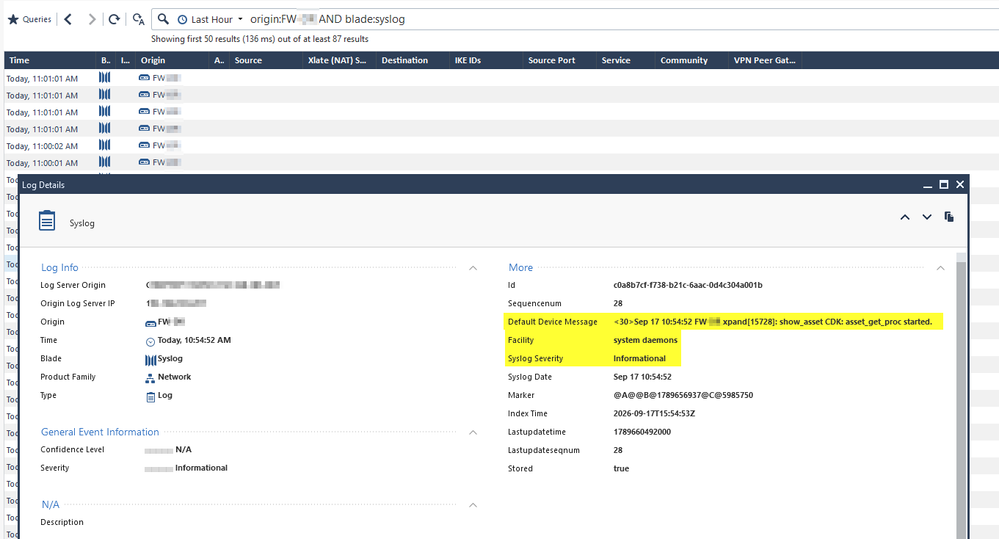Image resolution: width=999 pixels, height=539 pixels.
Task: Close the Log Details window
Action: click(959, 185)
